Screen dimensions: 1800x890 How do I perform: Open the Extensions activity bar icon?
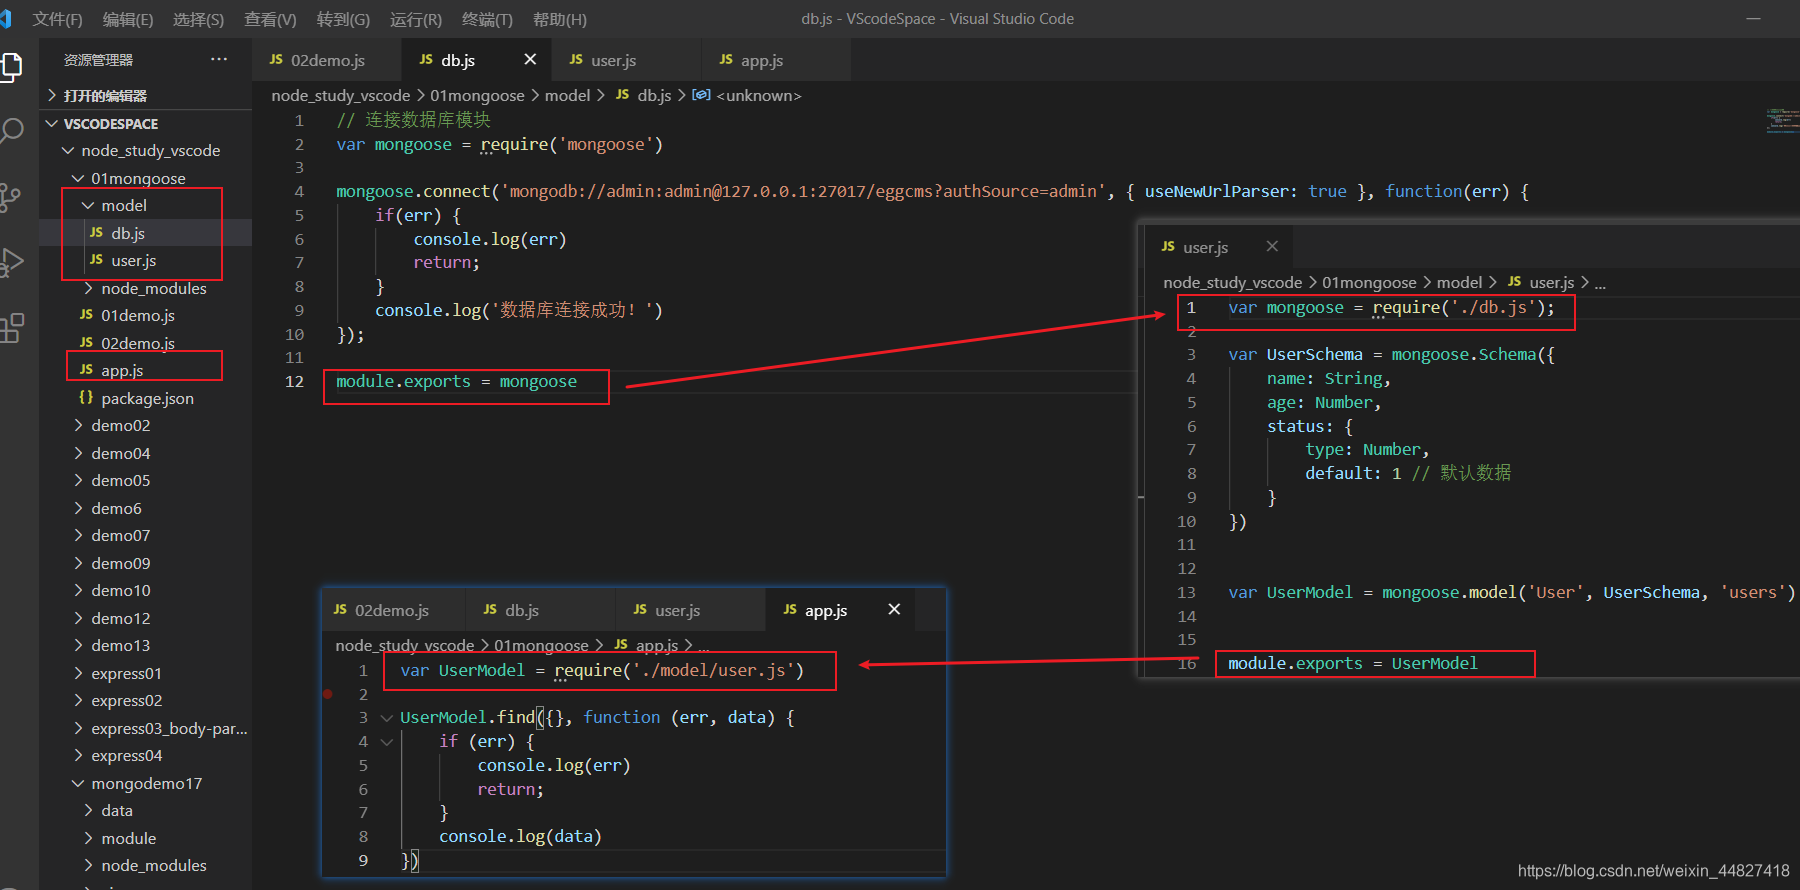click(10, 328)
